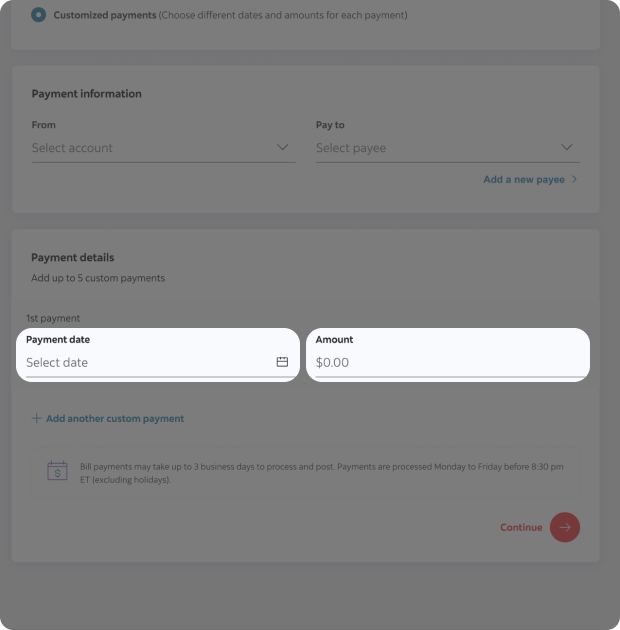
Task: Select the Customized payments radio button
Action: click(x=39, y=15)
